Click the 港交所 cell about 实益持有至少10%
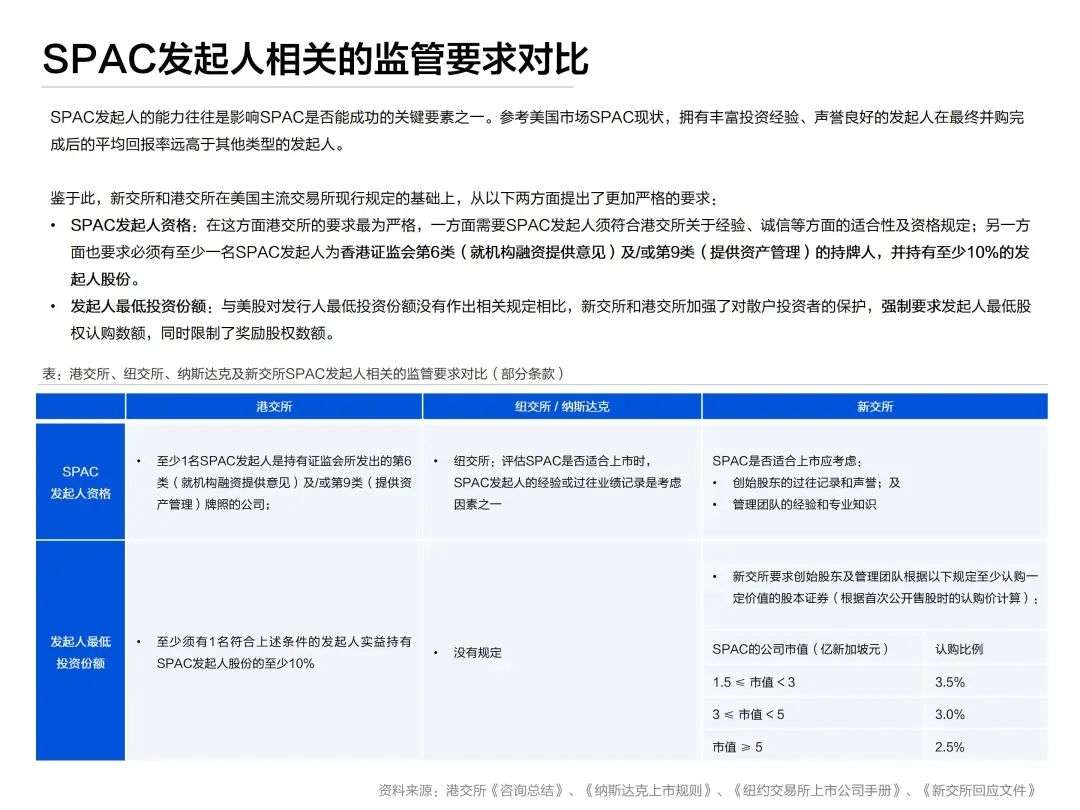The image size is (1080, 810). pos(284,652)
